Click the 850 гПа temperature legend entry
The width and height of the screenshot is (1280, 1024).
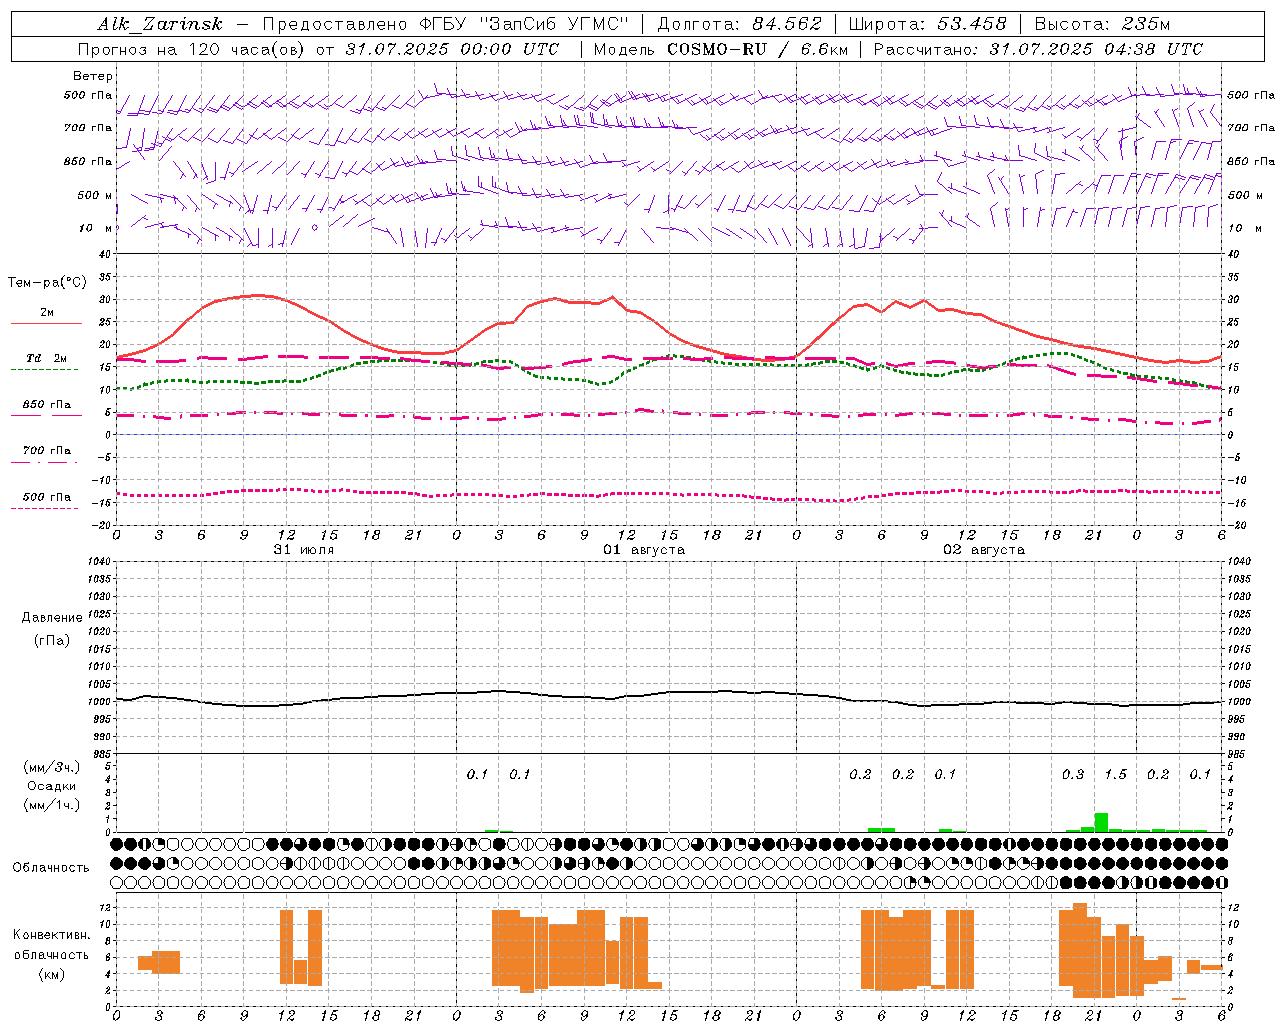[46, 405]
